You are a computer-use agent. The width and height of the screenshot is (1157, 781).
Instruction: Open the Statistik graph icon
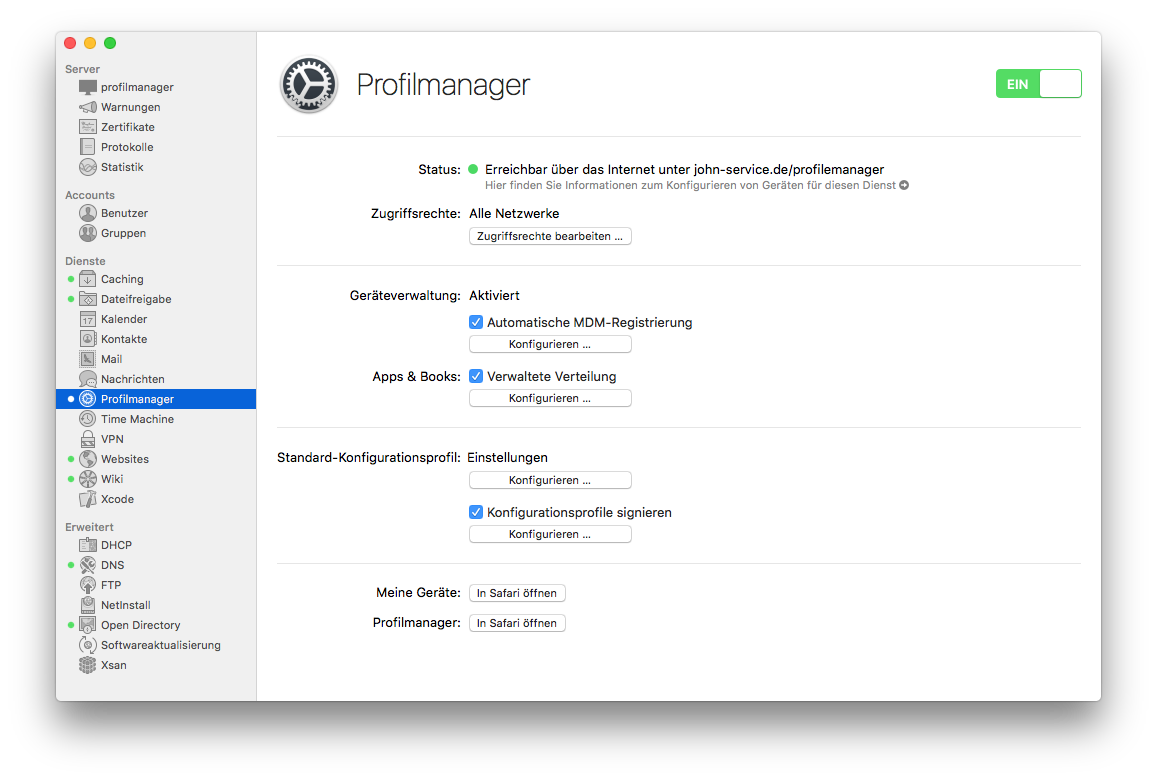coord(88,167)
